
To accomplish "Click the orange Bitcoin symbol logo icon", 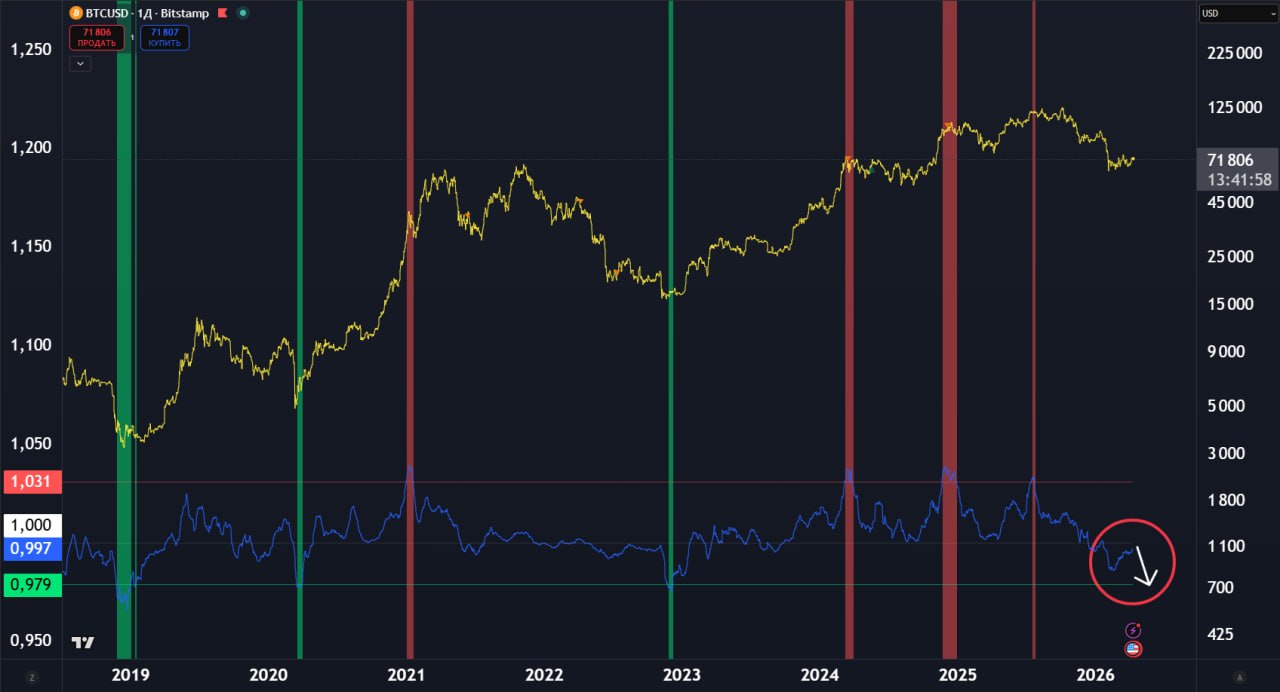I will click(76, 13).
